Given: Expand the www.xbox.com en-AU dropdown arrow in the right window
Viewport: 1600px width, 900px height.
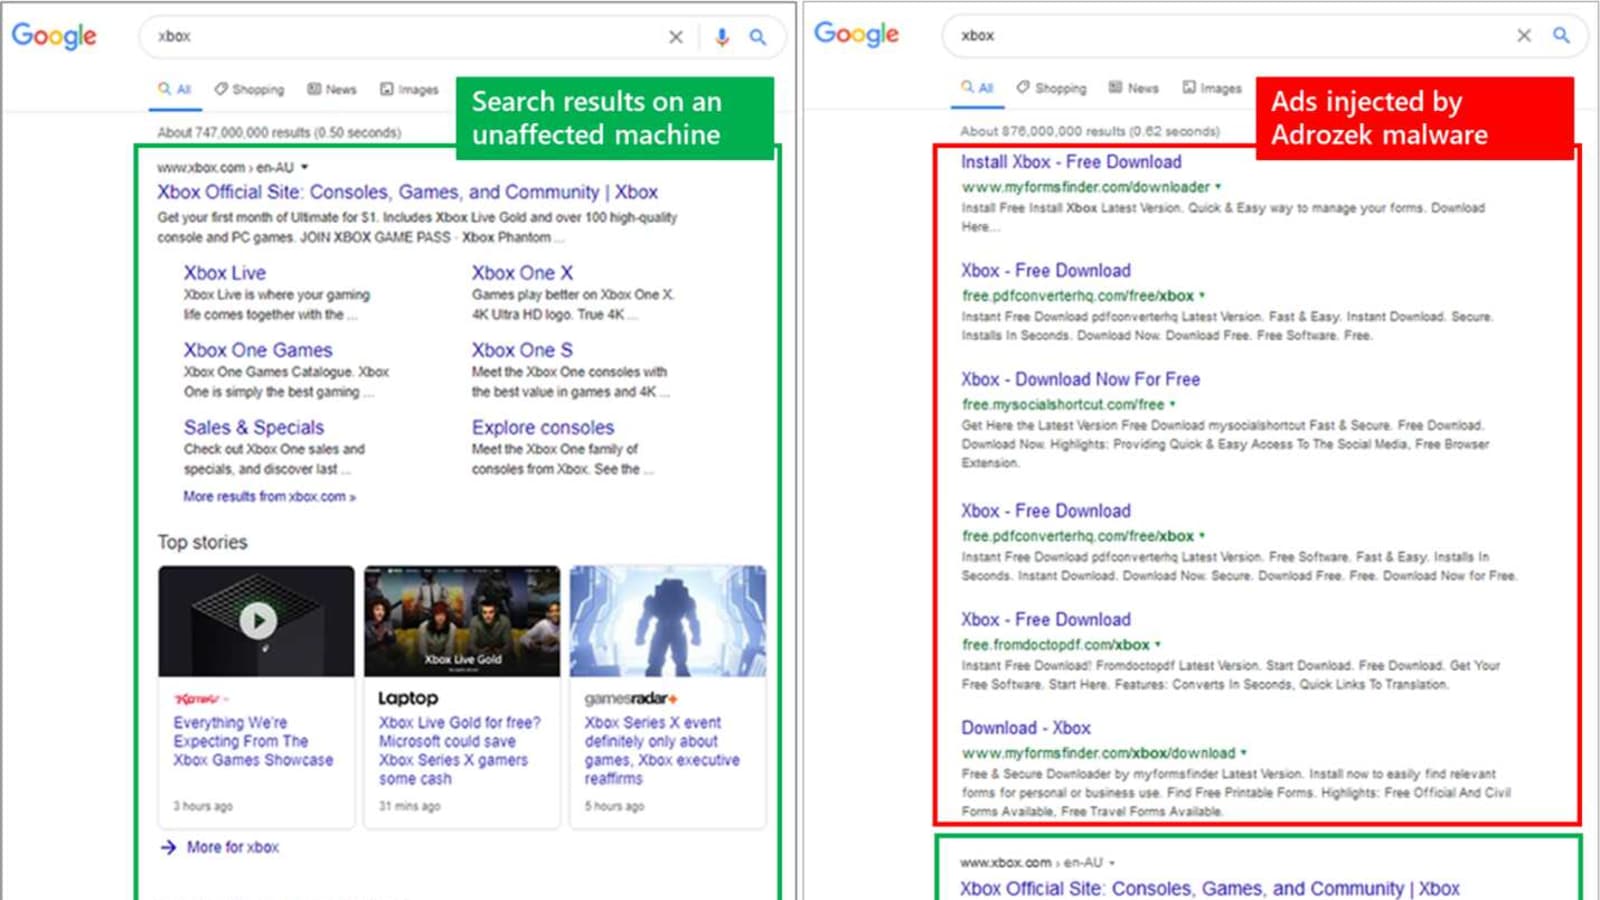Looking at the screenshot, I should click(1112, 862).
